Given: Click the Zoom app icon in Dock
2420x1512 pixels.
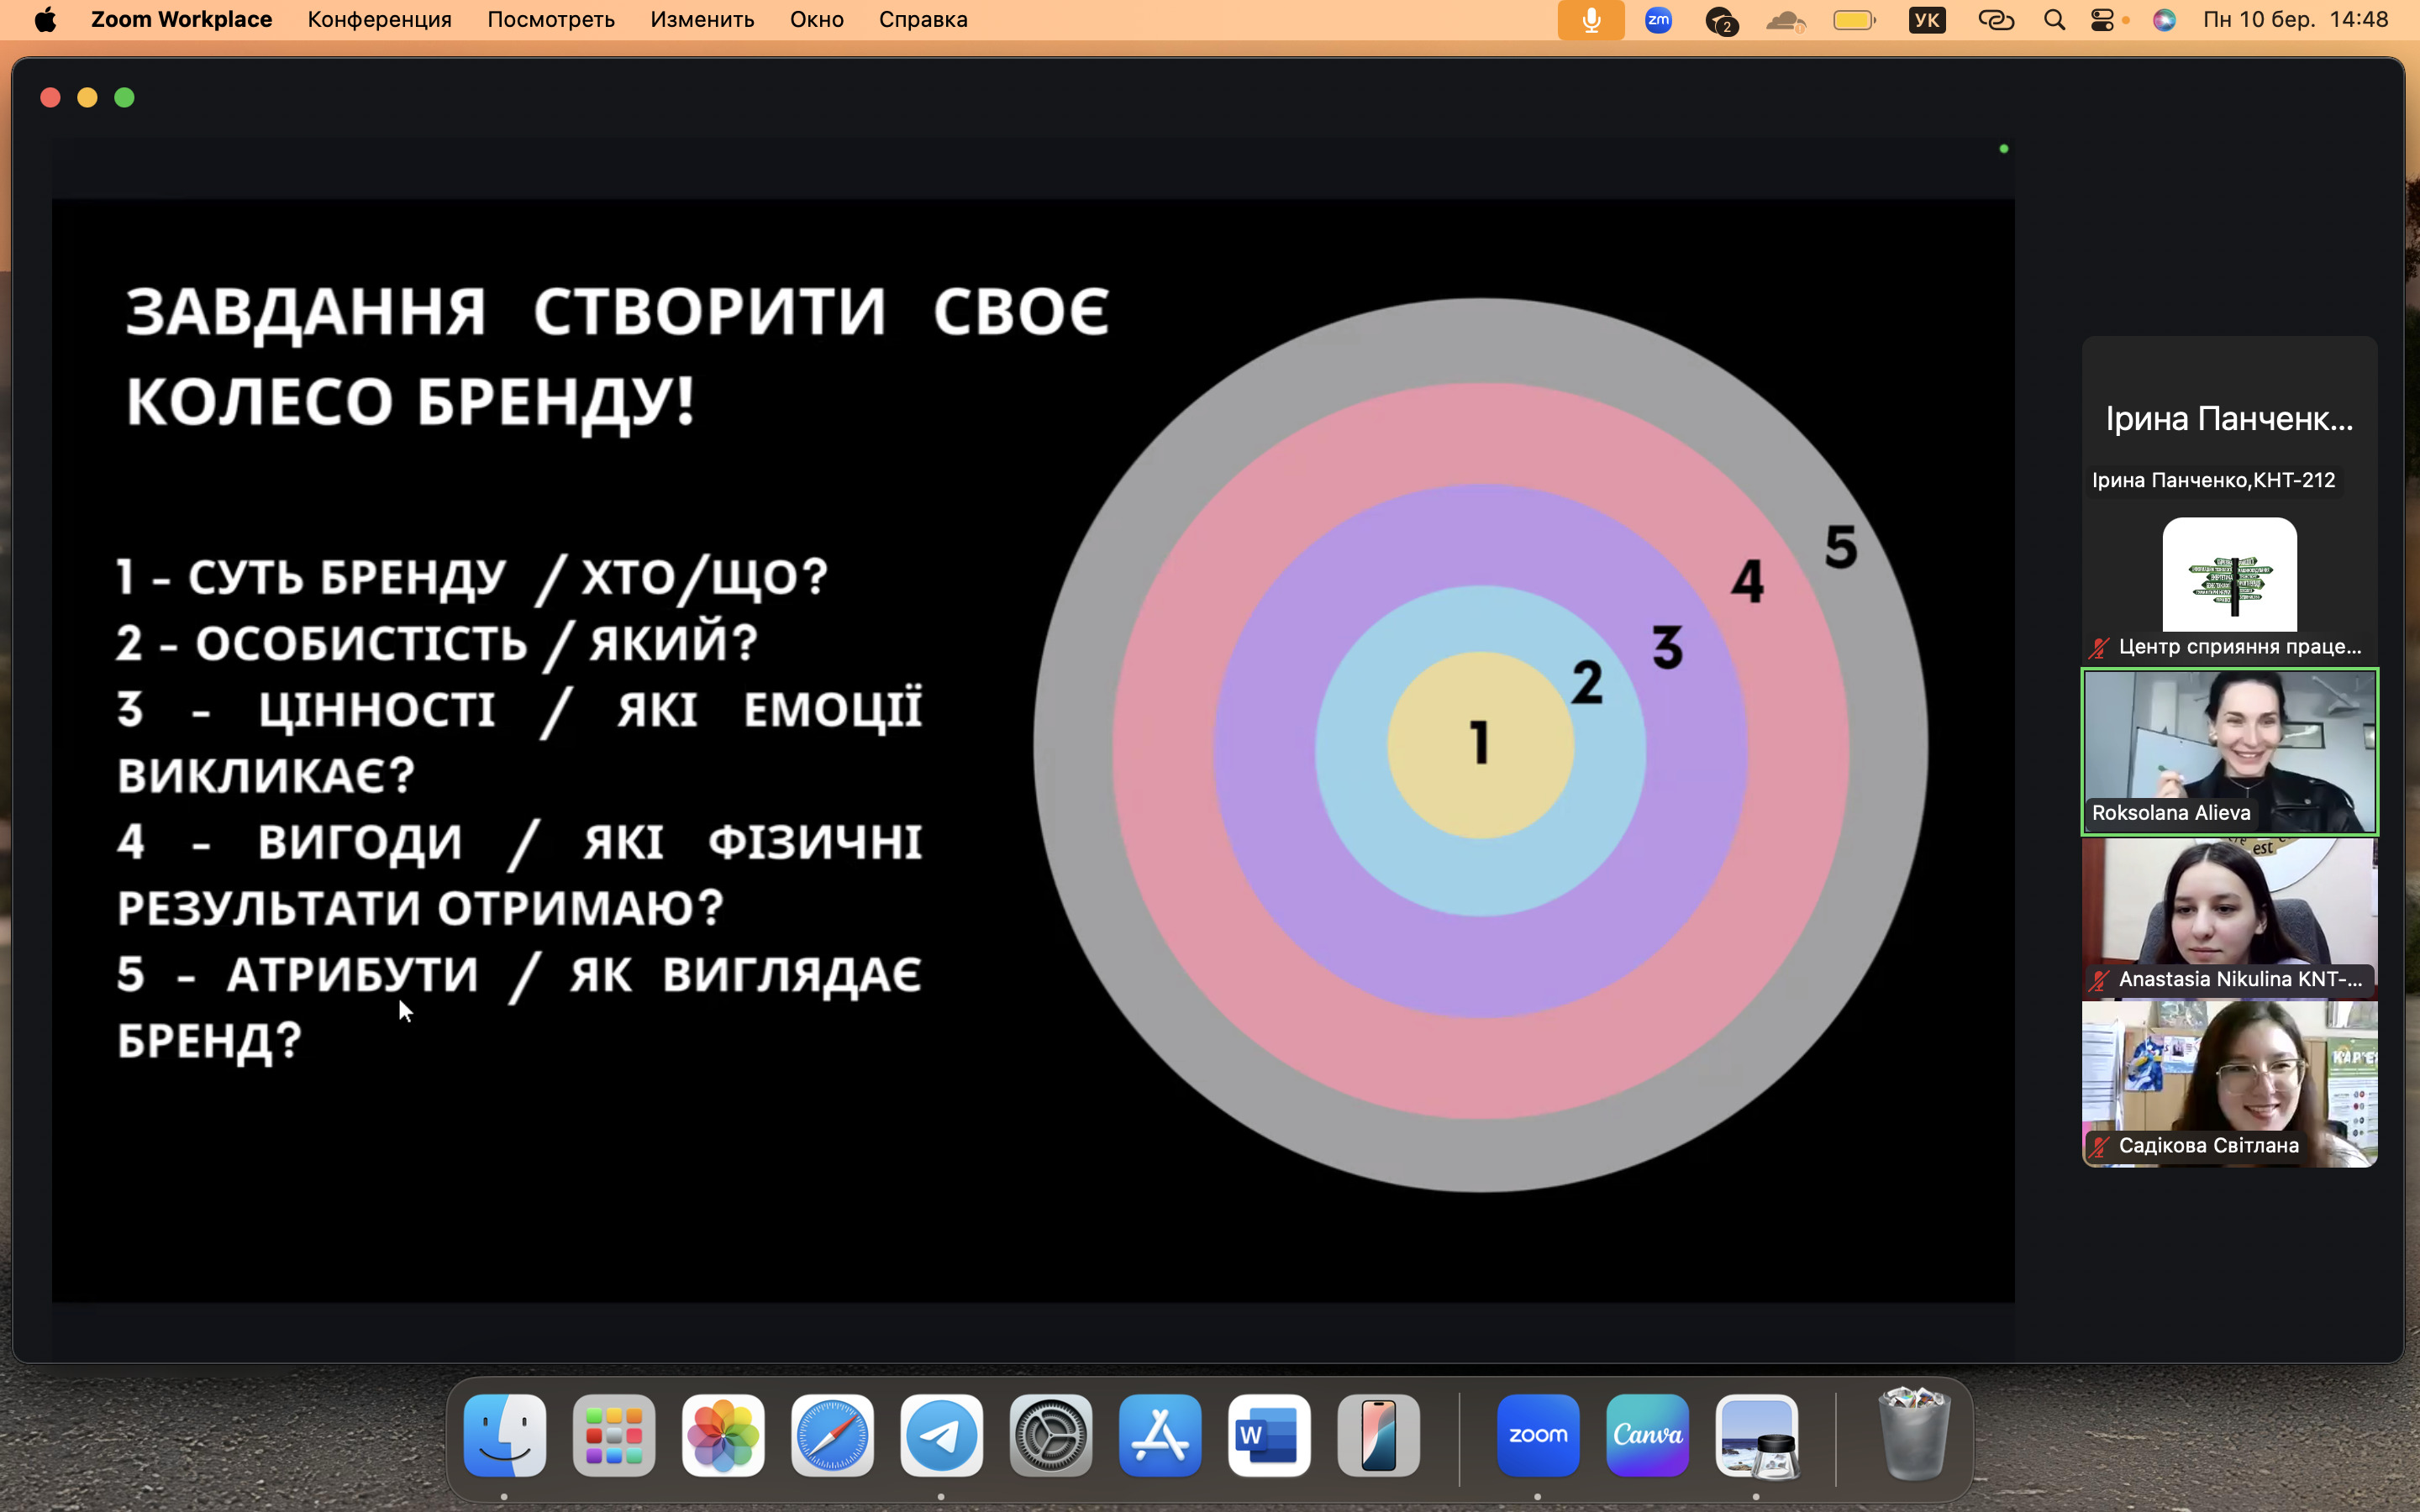Looking at the screenshot, I should click(1537, 1435).
